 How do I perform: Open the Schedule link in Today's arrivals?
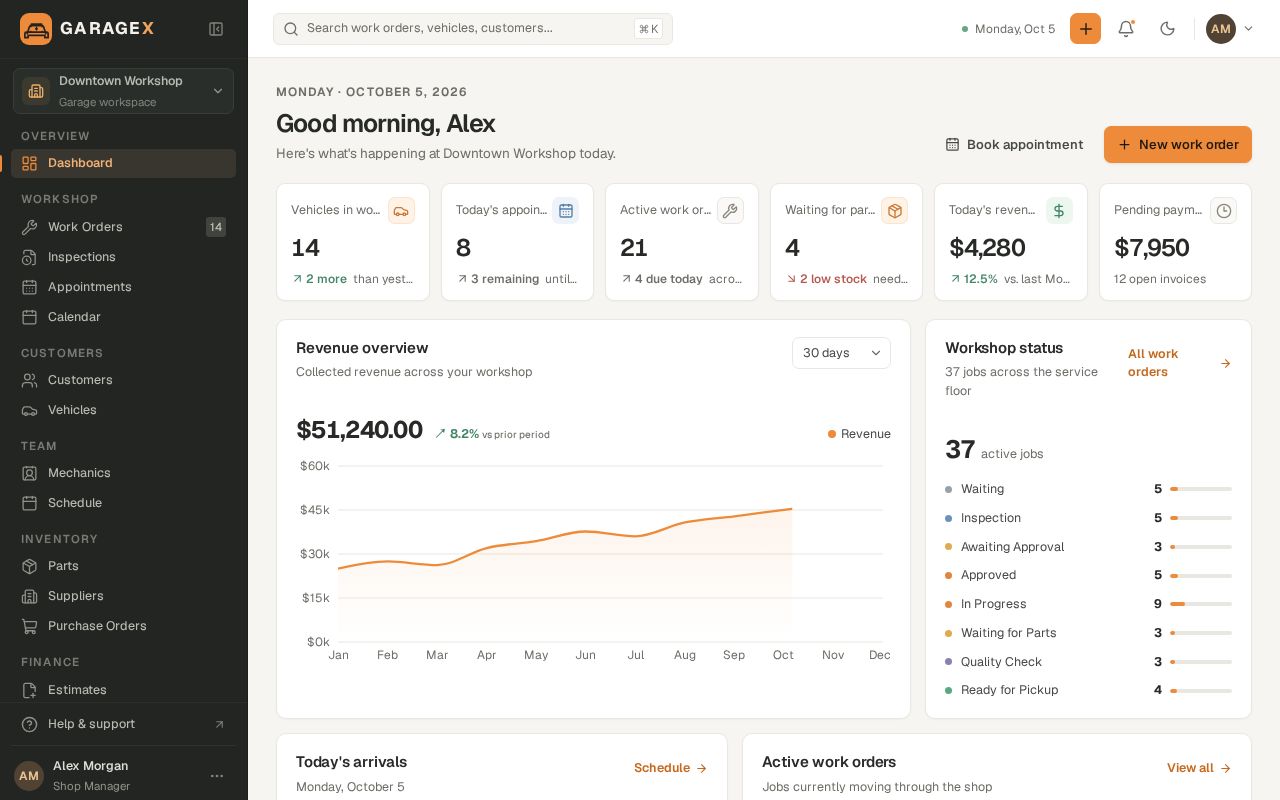tap(671, 768)
